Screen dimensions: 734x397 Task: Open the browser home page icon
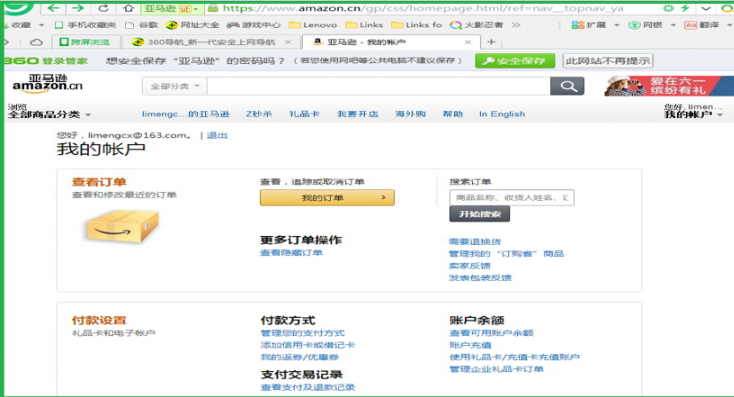click(x=128, y=8)
